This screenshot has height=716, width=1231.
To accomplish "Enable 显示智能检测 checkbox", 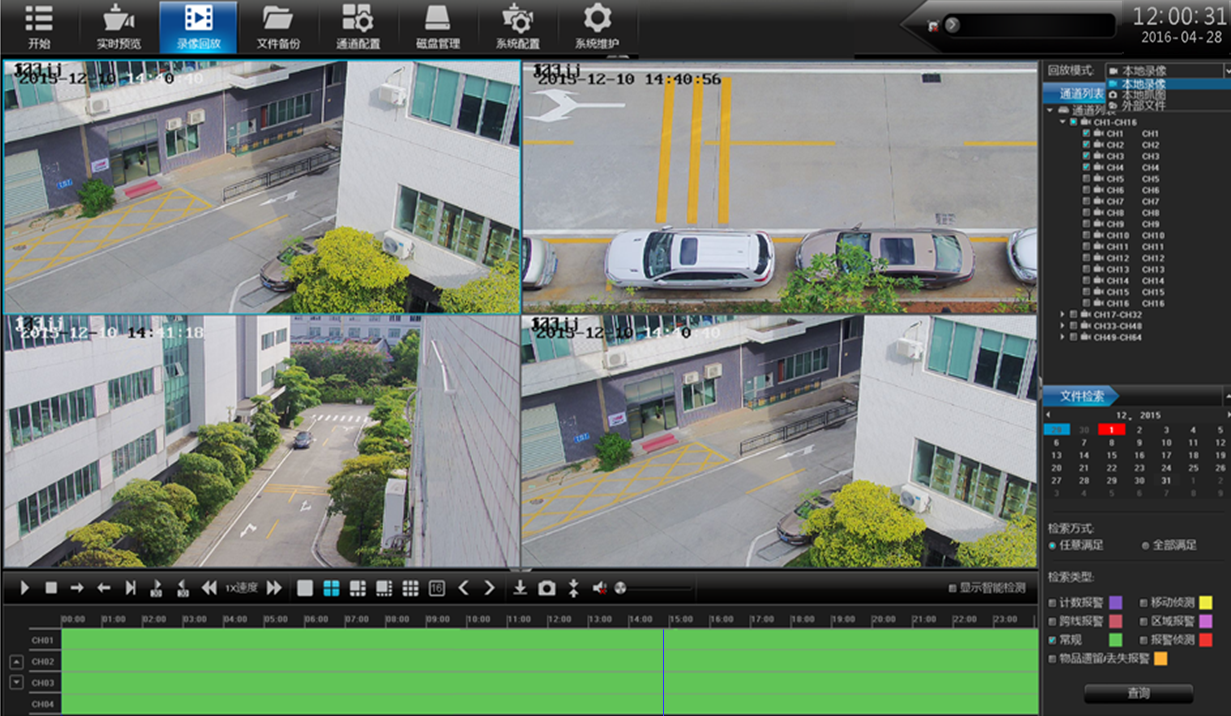I will click(x=951, y=588).
